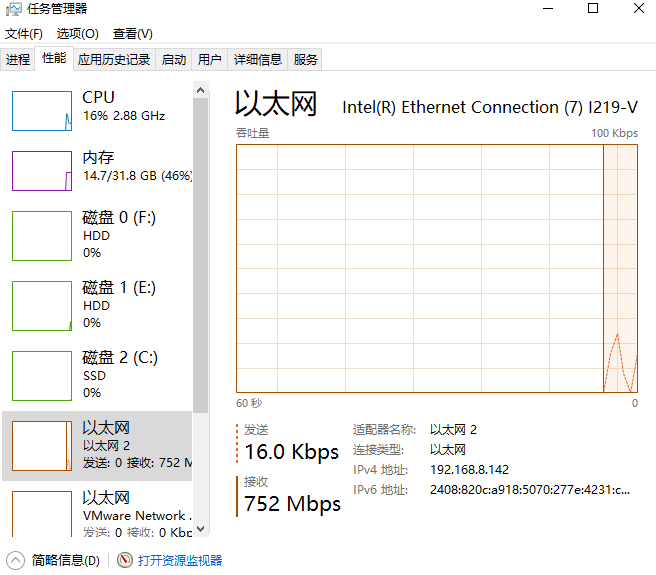Open the 选项(O) menu
This screenshot has height=575, width=656.
coord(78,33)
